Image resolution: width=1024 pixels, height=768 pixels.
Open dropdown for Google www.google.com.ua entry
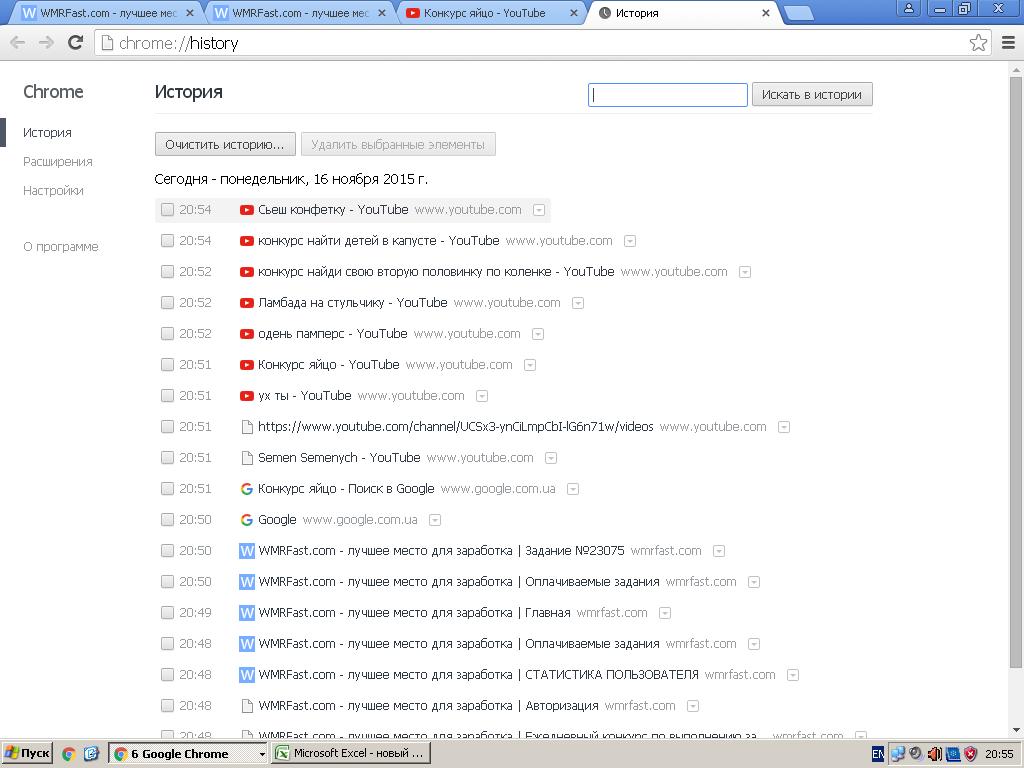coord(434,520)
